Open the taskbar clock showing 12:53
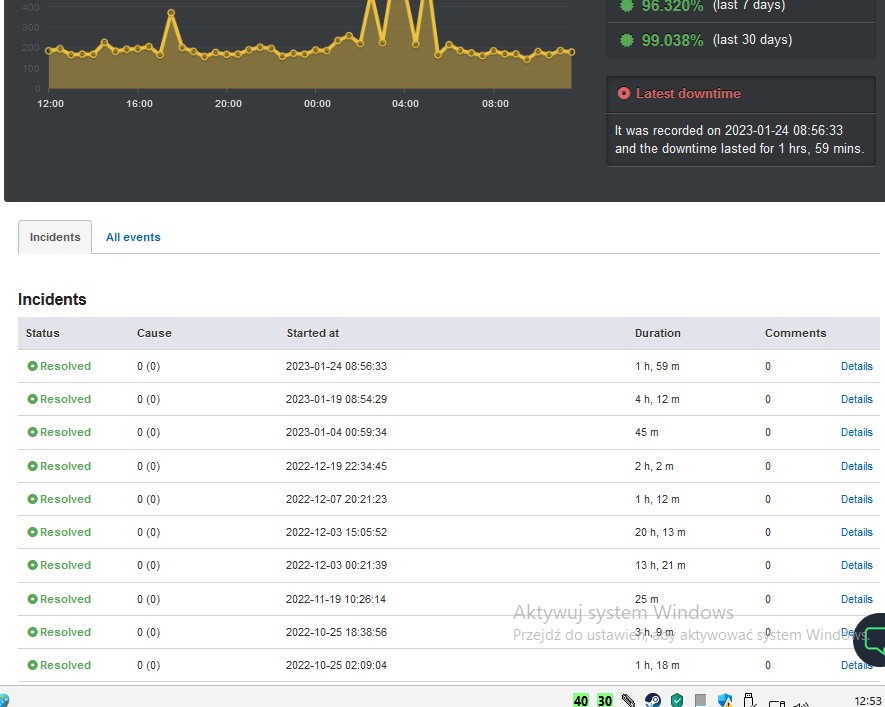 point(868,701)
